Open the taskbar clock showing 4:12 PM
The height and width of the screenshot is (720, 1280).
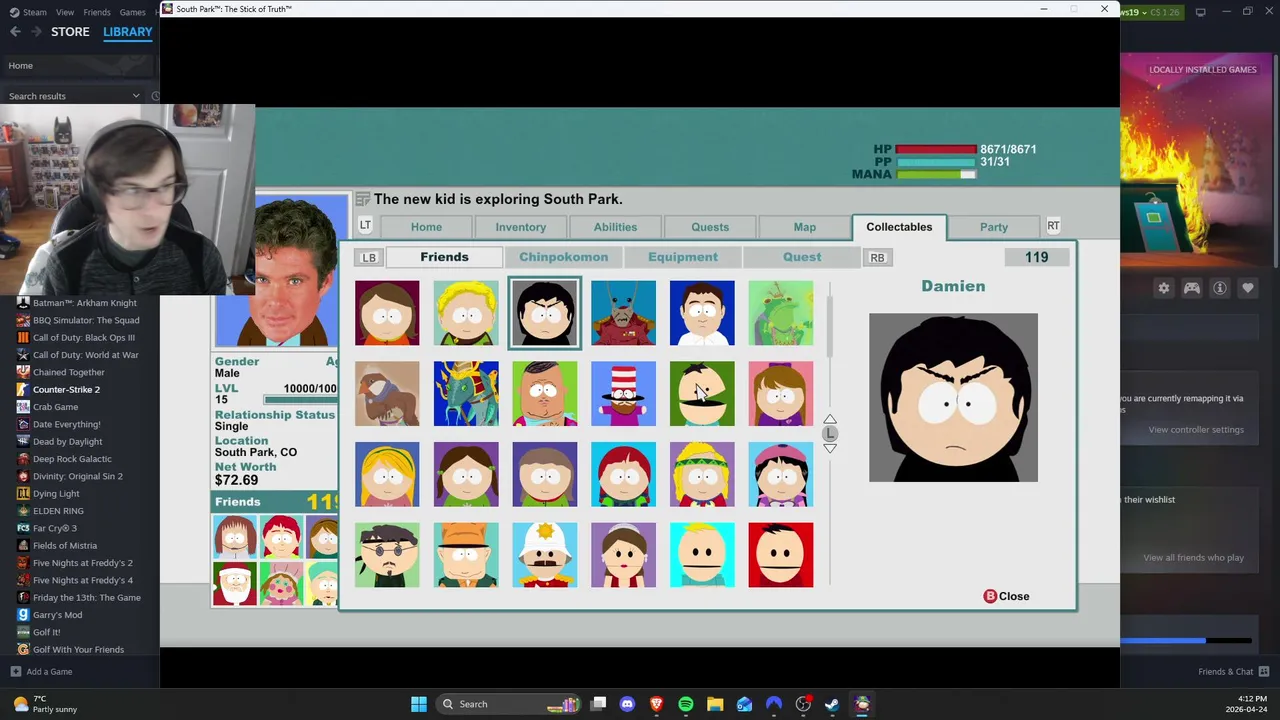(1248, 704)
